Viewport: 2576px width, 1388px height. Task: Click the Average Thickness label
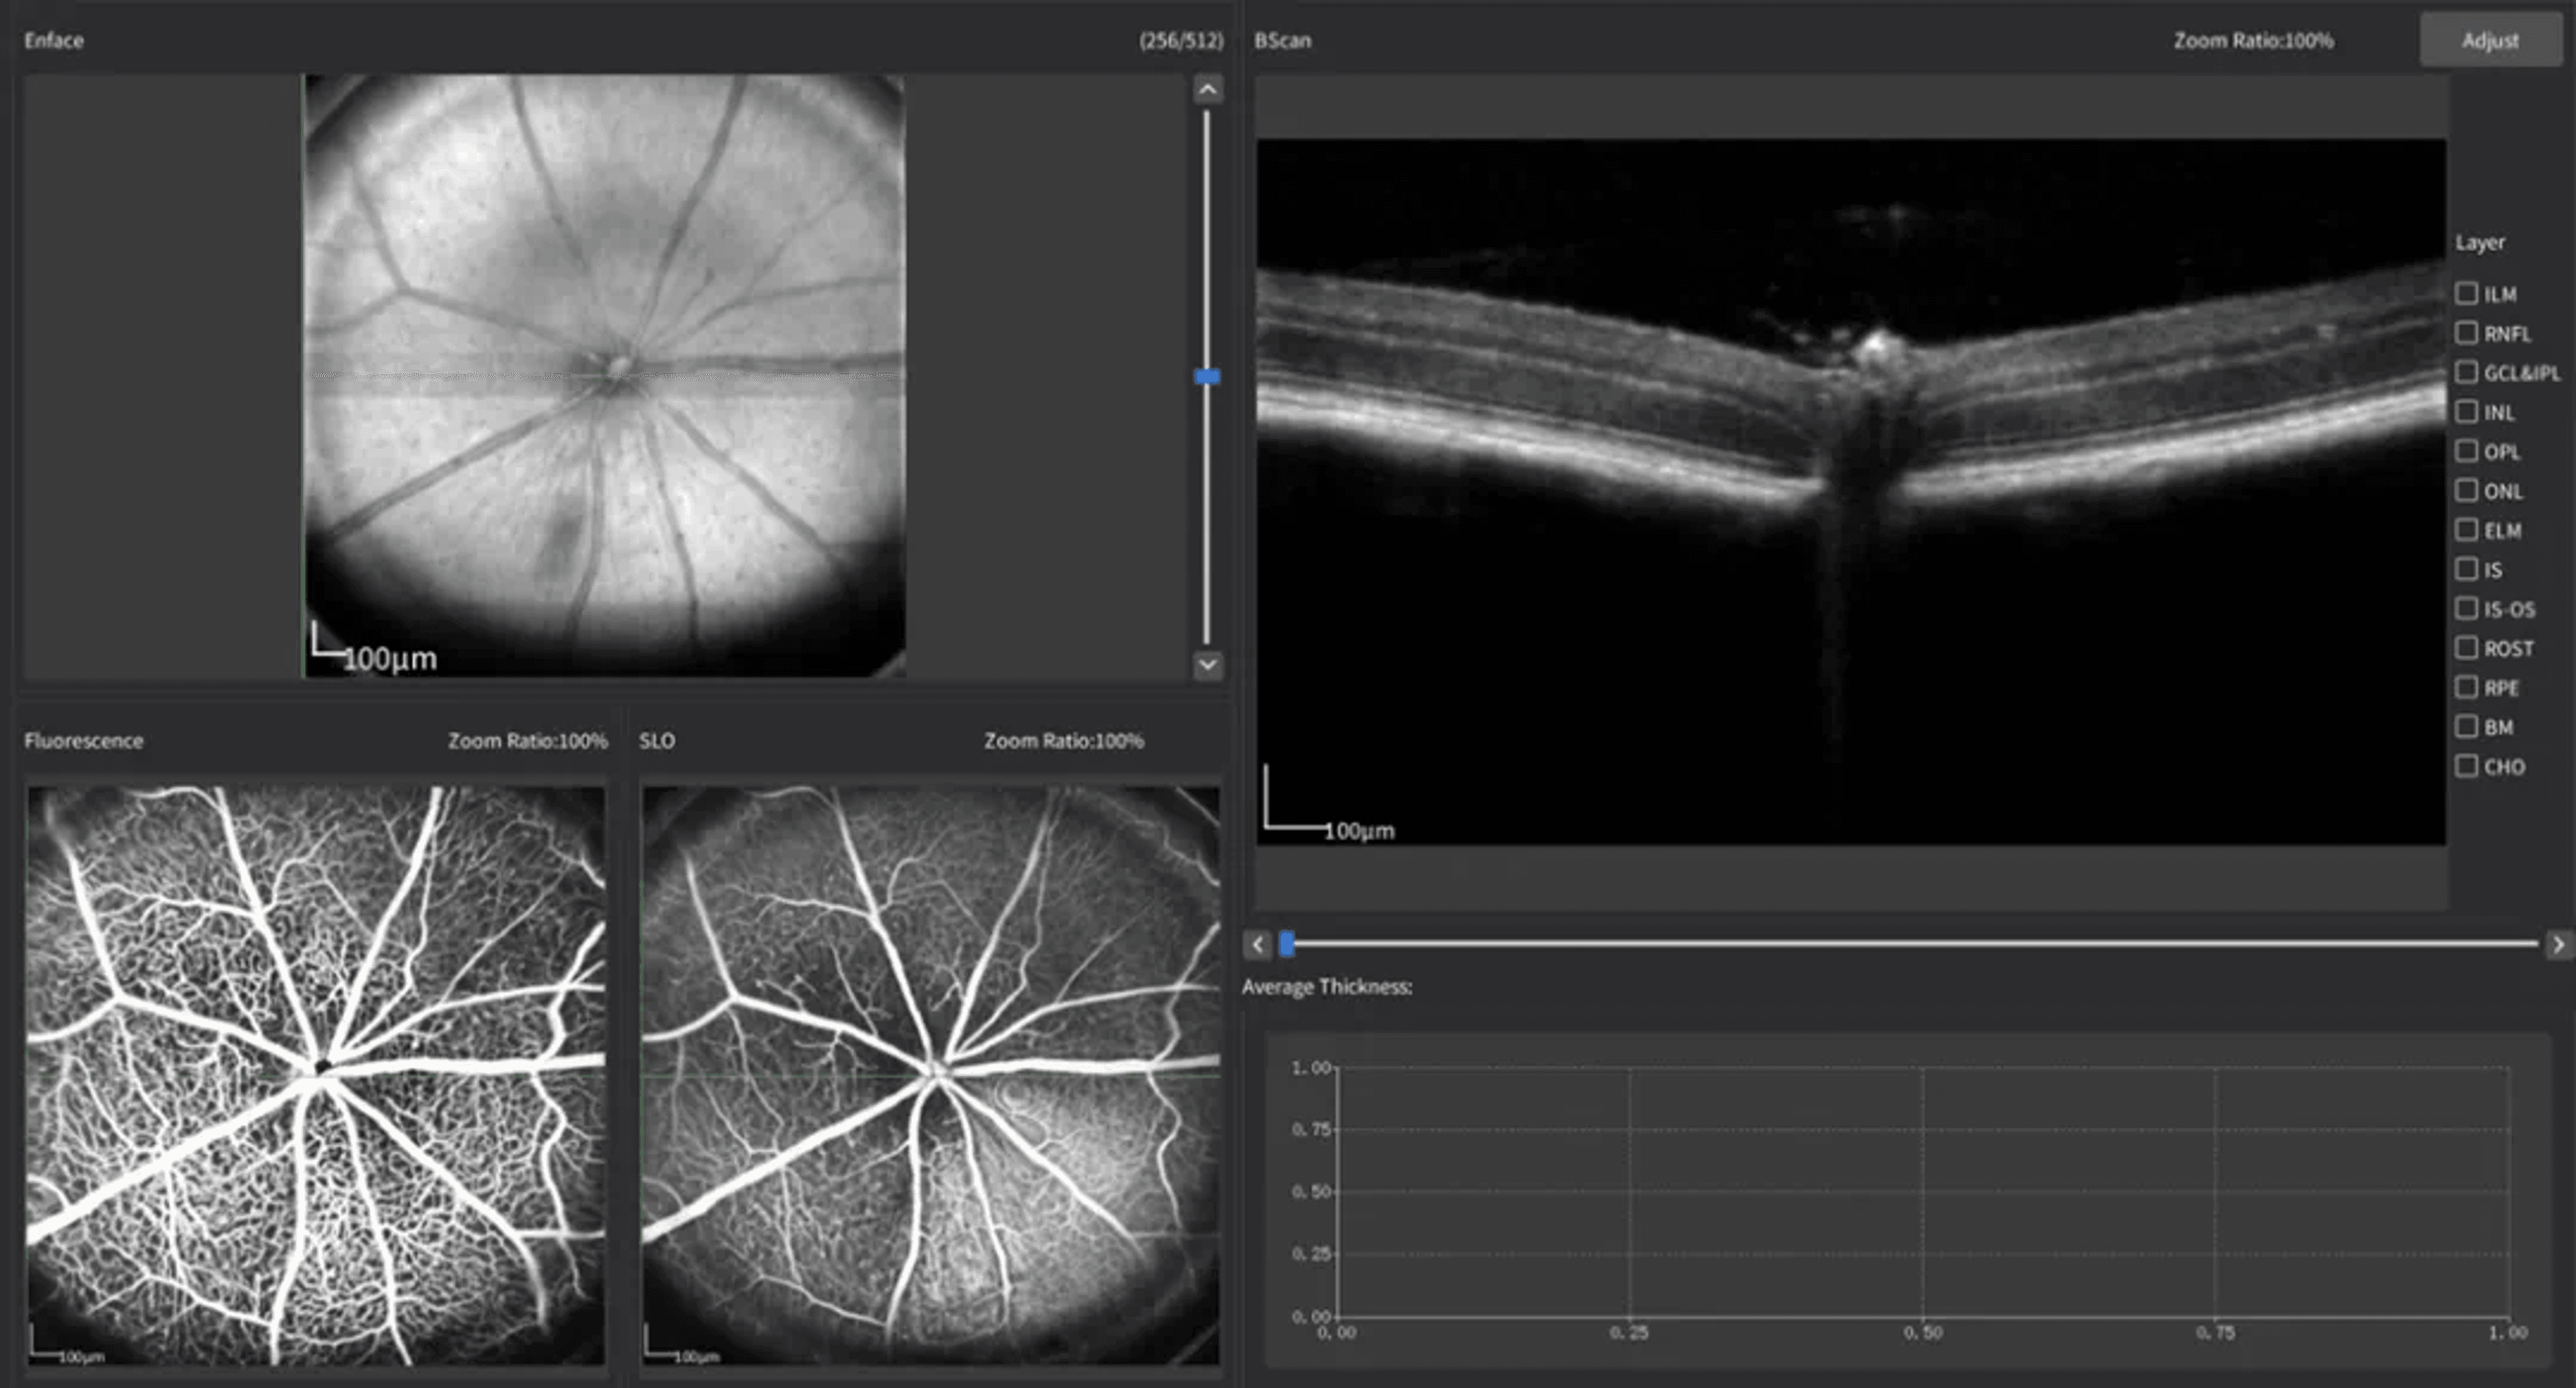pyautogui.click(x=1327, y=987)
